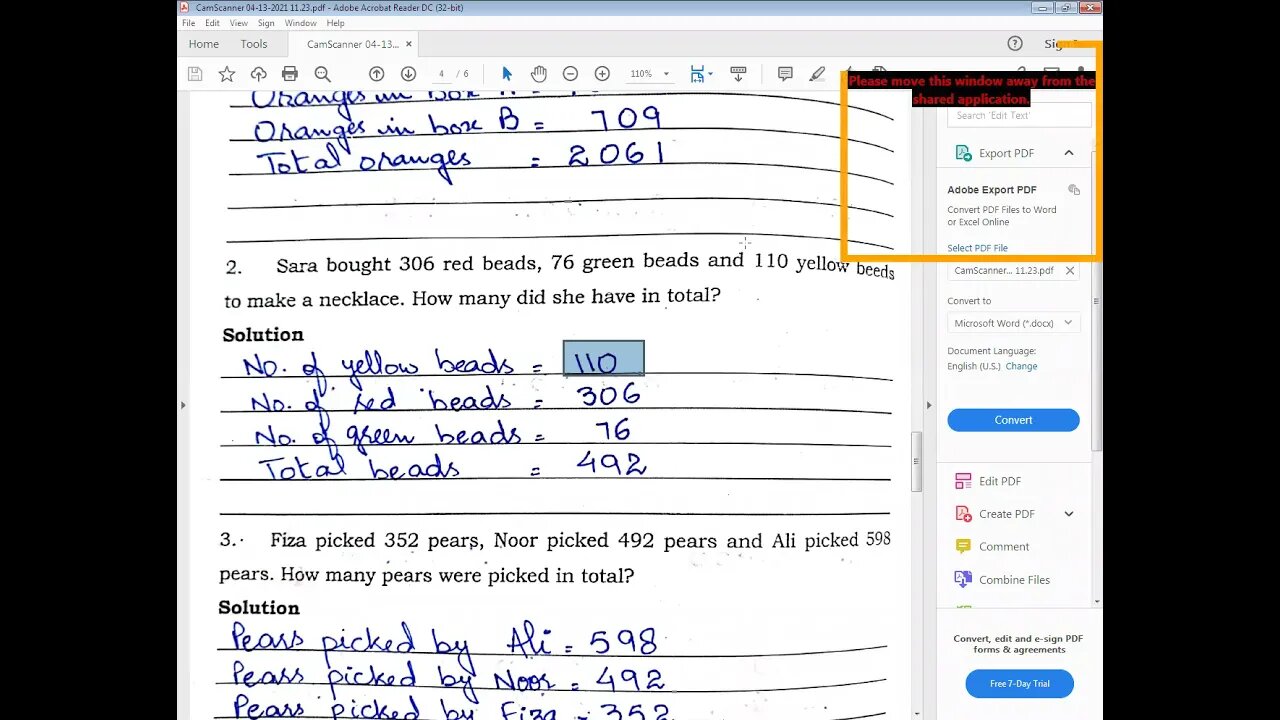Image resolution: width=1280 pixels, height=720 pixels.
Task: Expand the left navigation pane arrow
Action: [182, 405]
